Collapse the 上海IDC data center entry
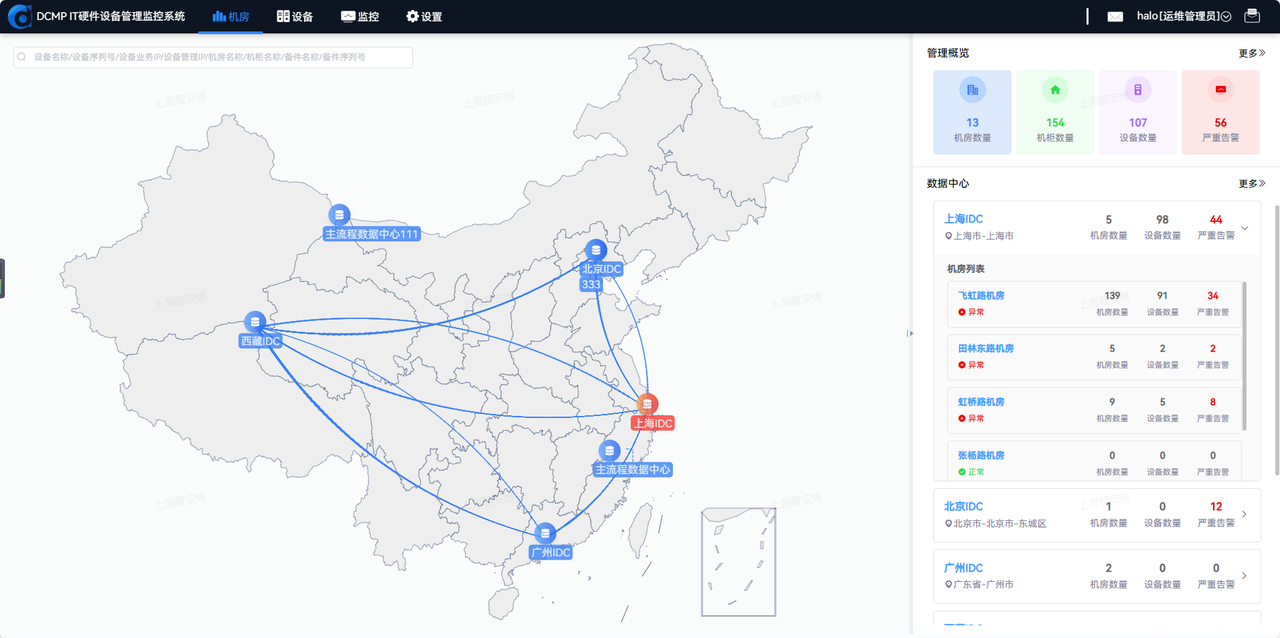 pyautogui.click(x=1245, y=228)
